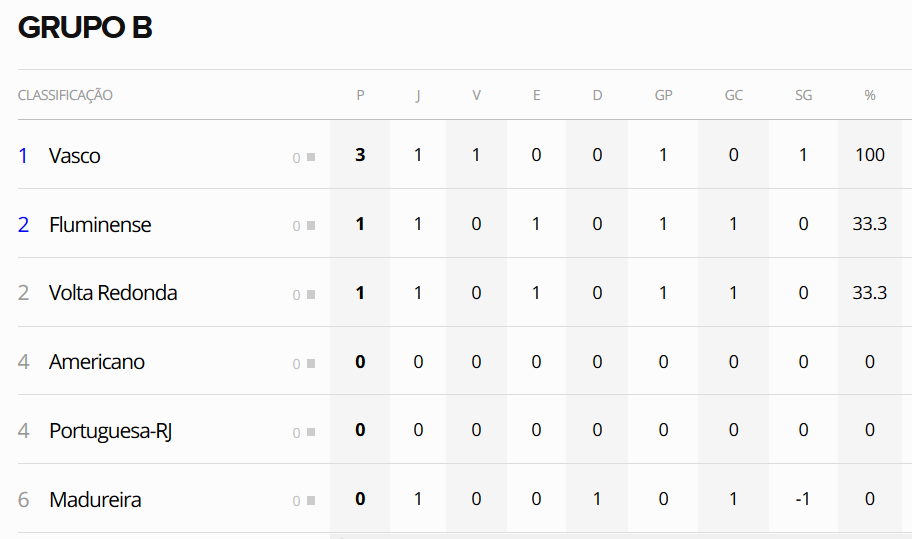Click Americano's position change indicator square

311,364
